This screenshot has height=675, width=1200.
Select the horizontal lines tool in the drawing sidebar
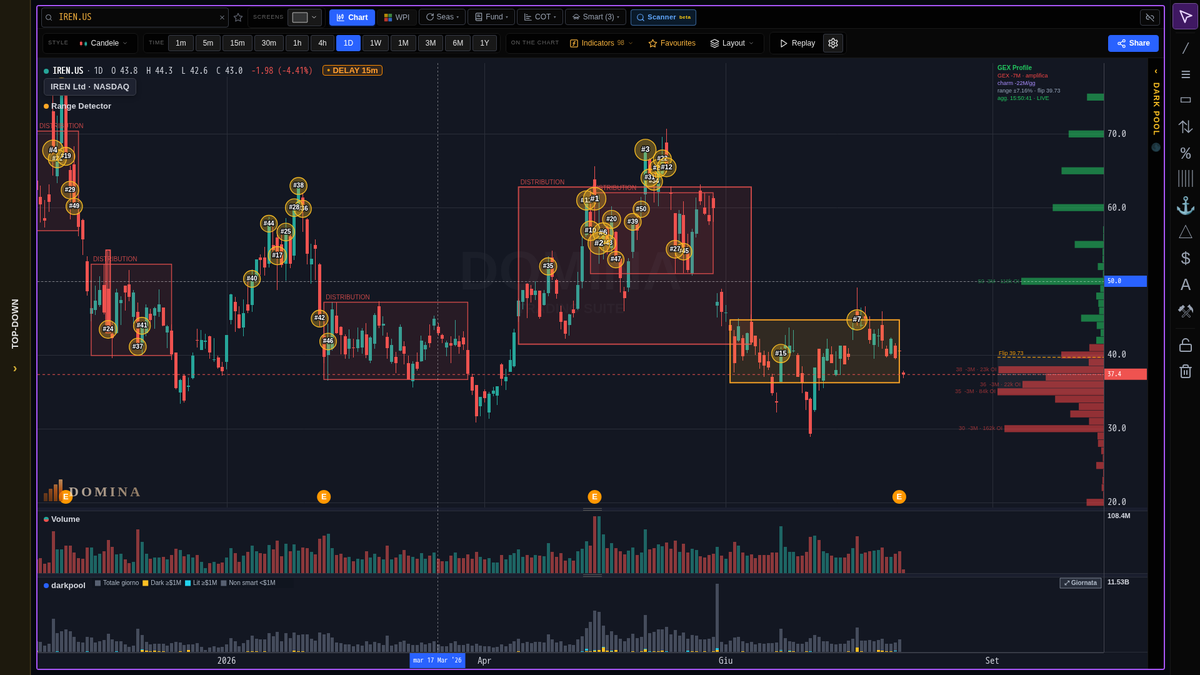1185,74
